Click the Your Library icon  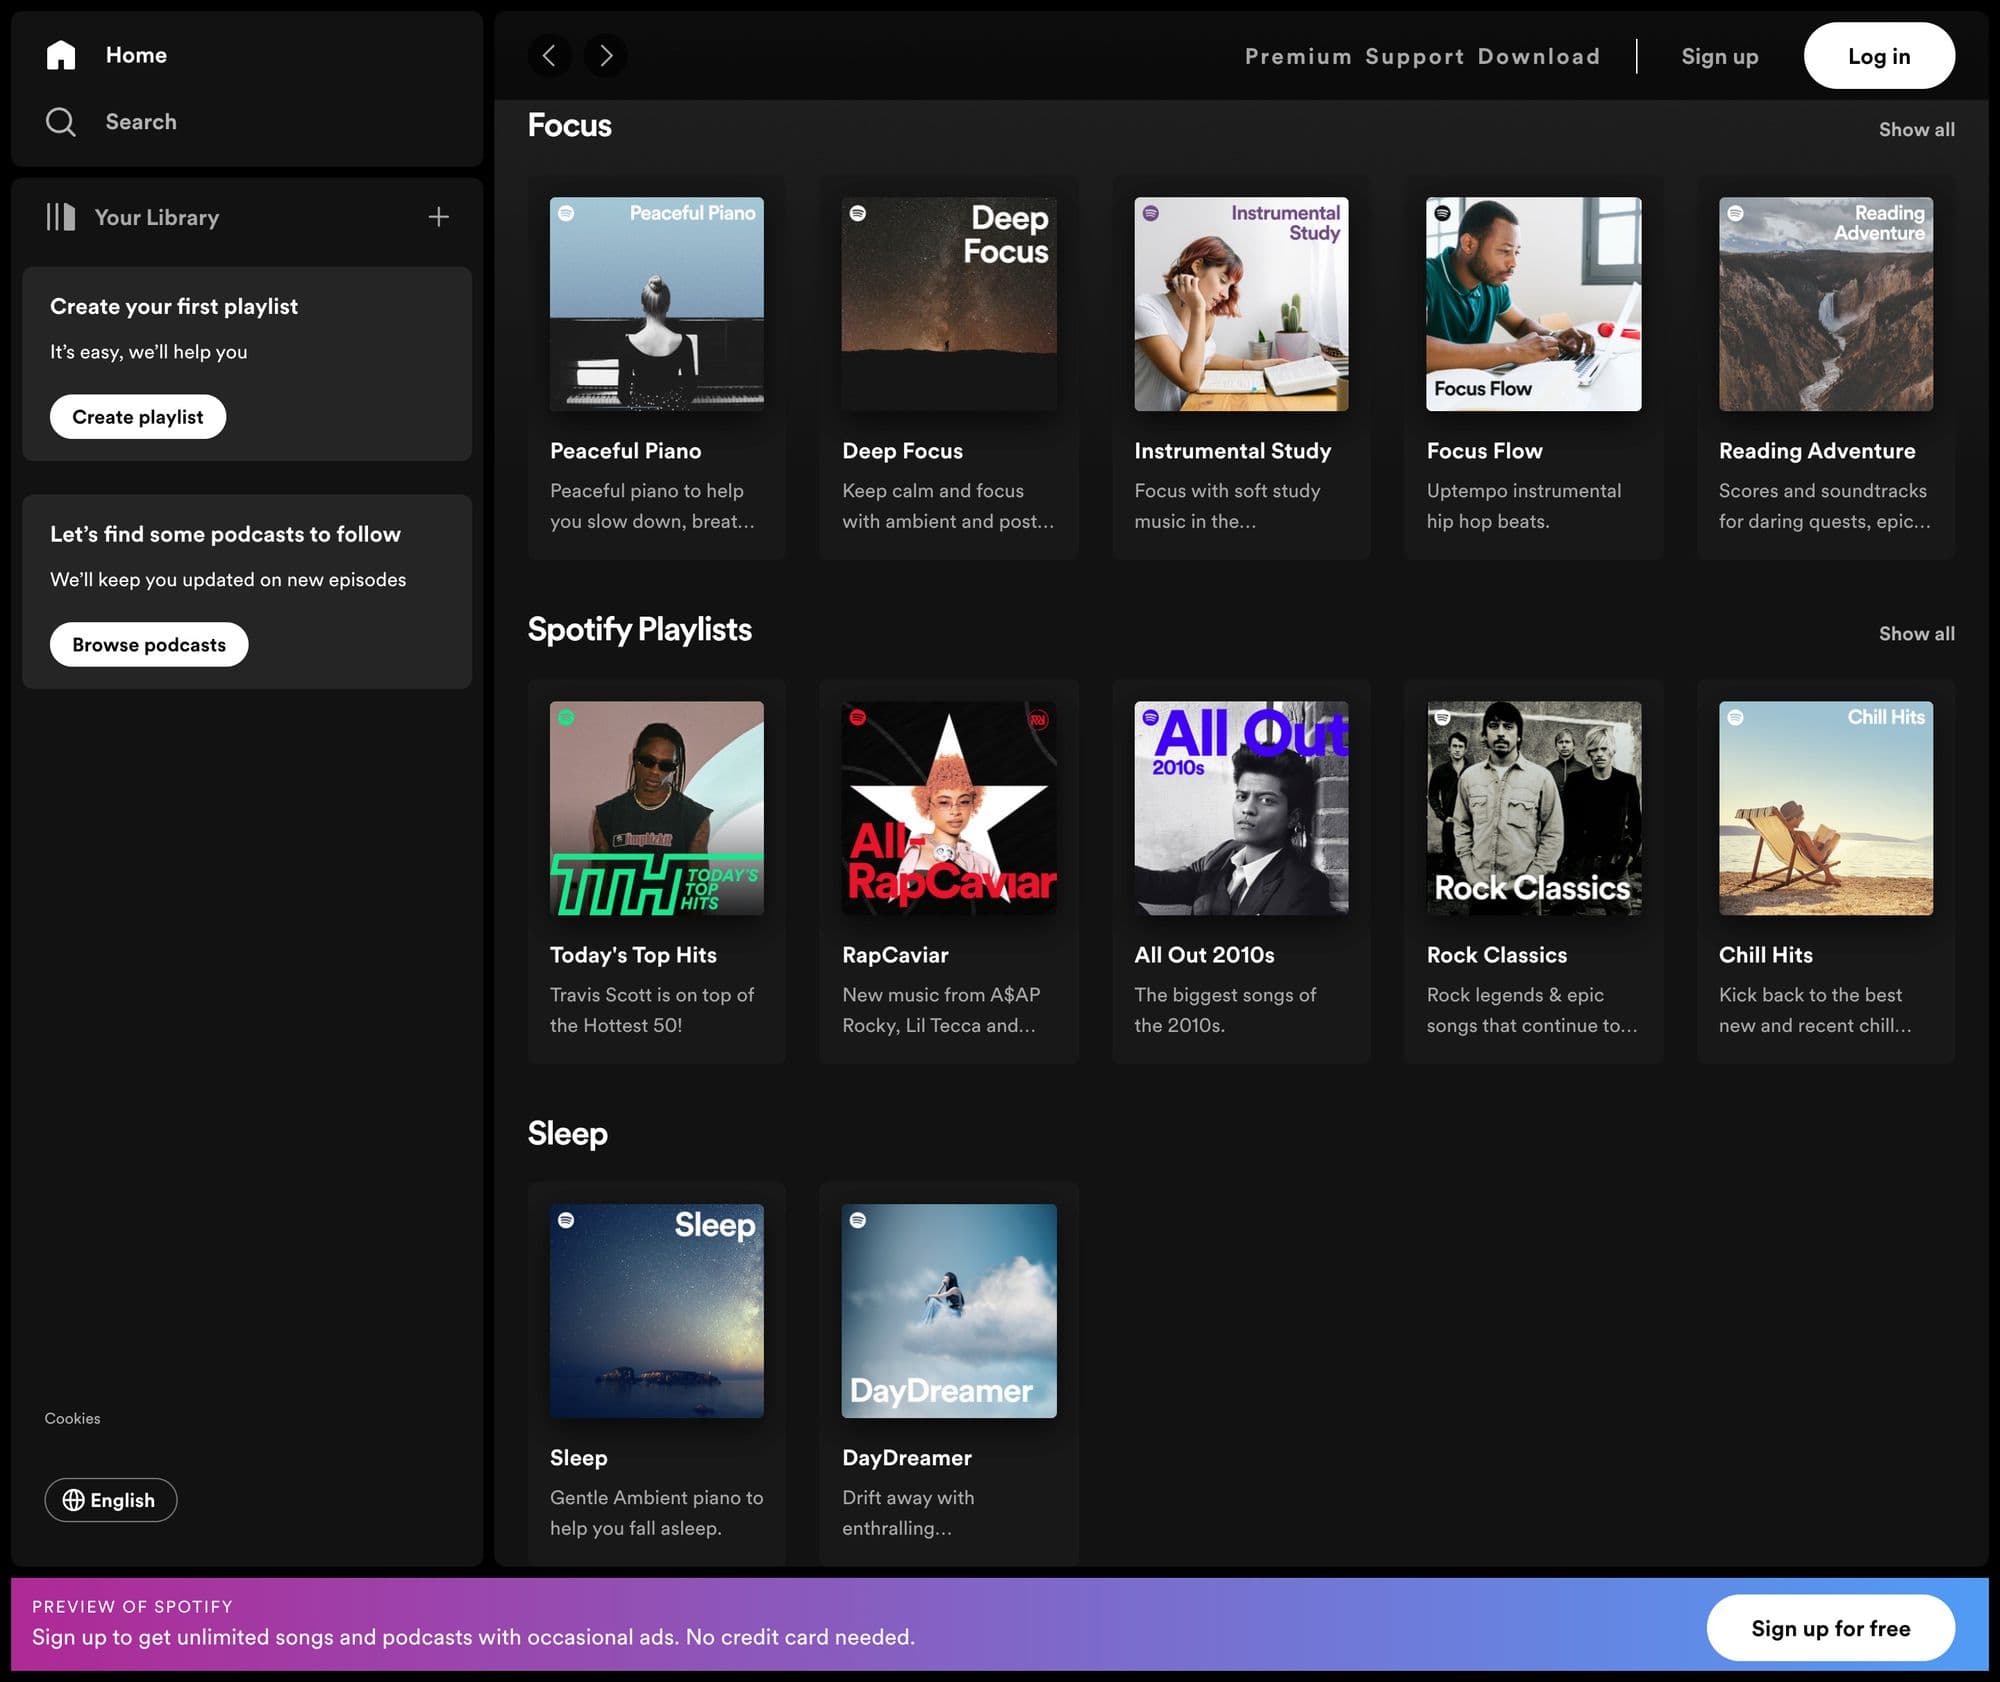point(61,217)
